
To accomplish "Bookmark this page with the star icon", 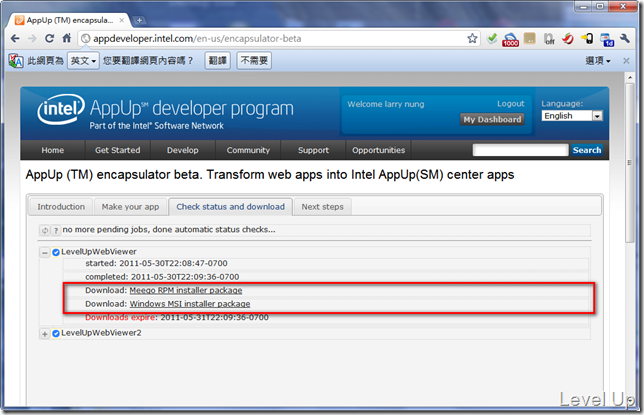I will click(472, 39).
